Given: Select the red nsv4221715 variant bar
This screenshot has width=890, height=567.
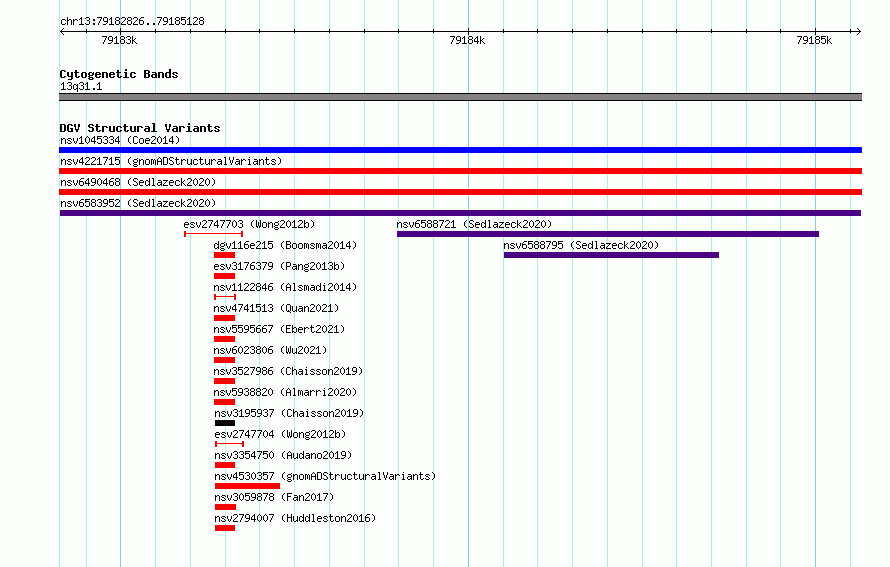Looking at the screenshot, I should coord(460,171).
